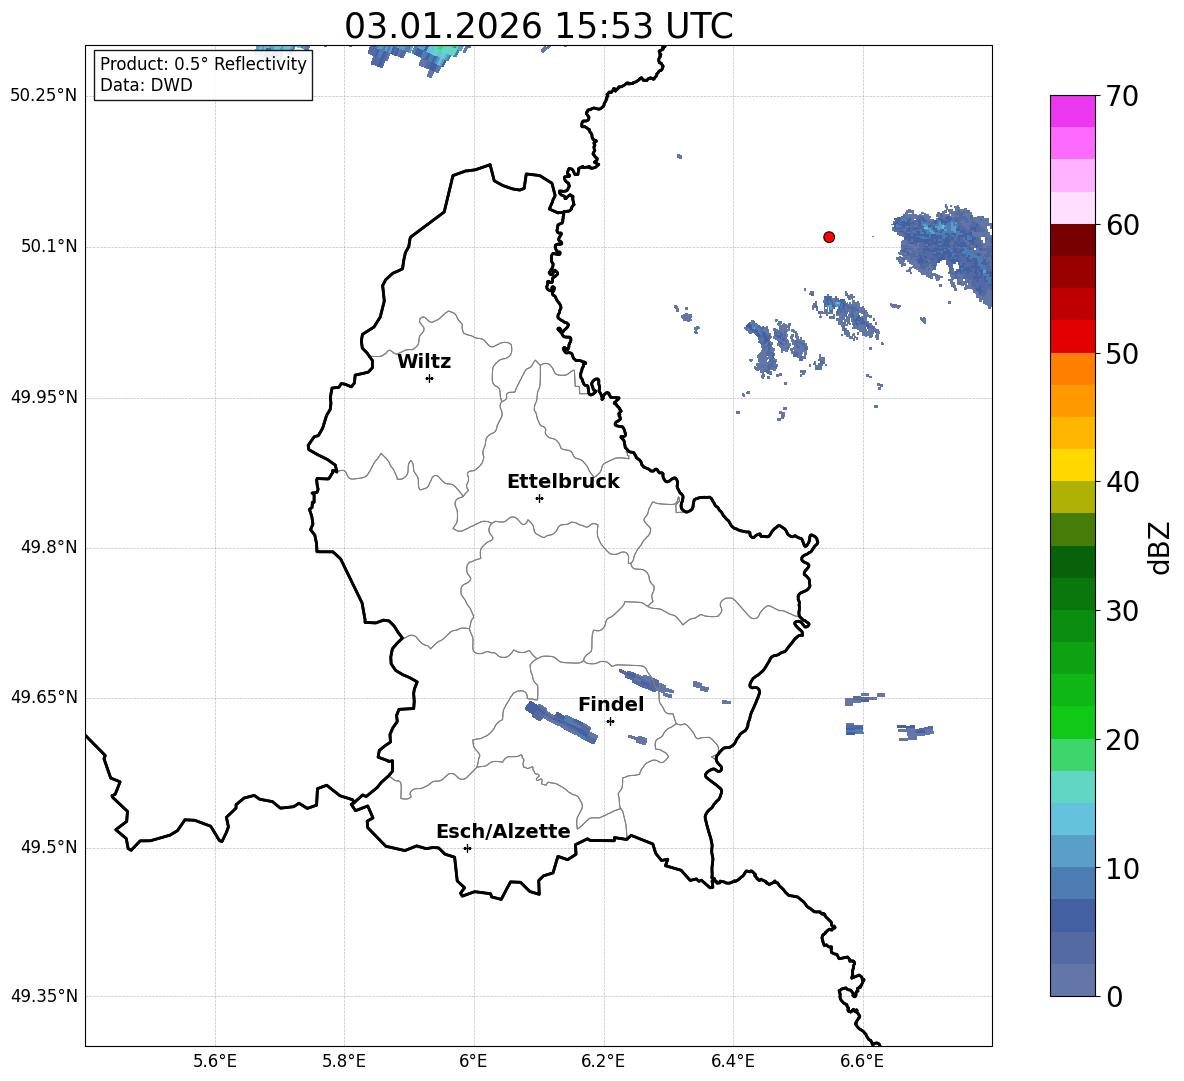Click the 49.95°N latitude label
Image resolution: width=1184 pixels, height=1081 pixels.
pyautogui.click(x=44, y=397)
